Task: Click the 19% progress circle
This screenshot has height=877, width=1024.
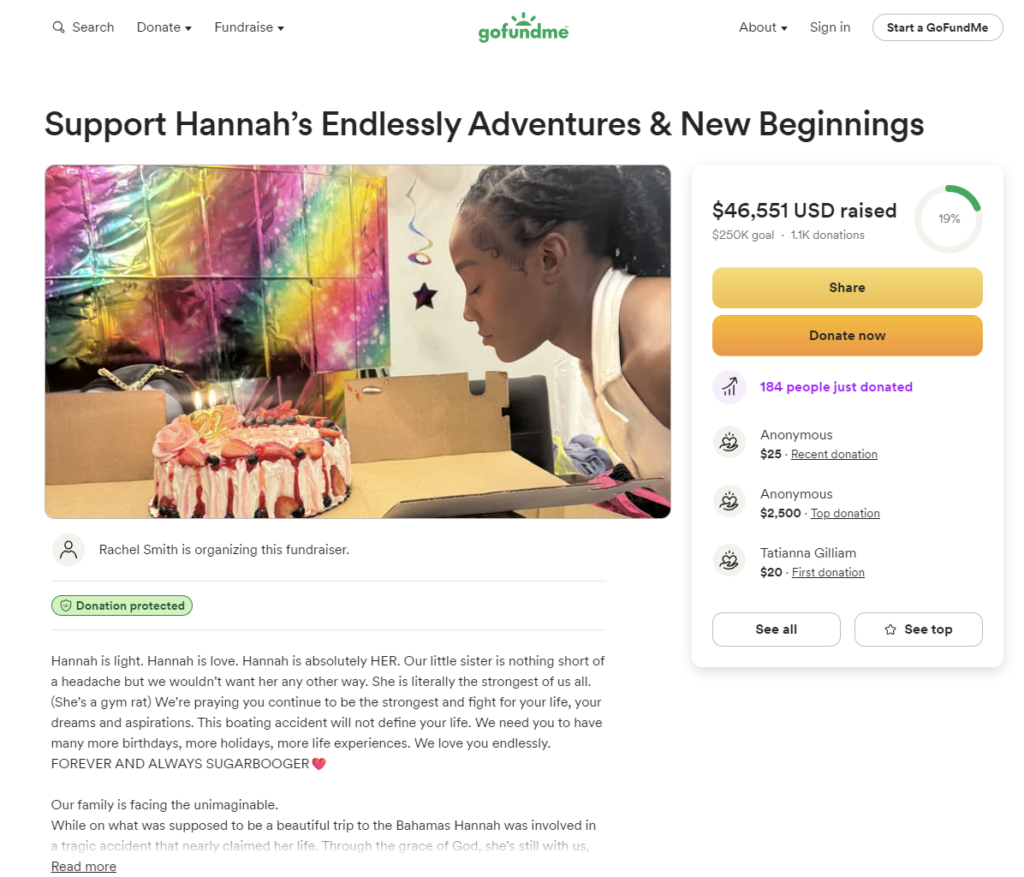Action: (x=948, y=219)
